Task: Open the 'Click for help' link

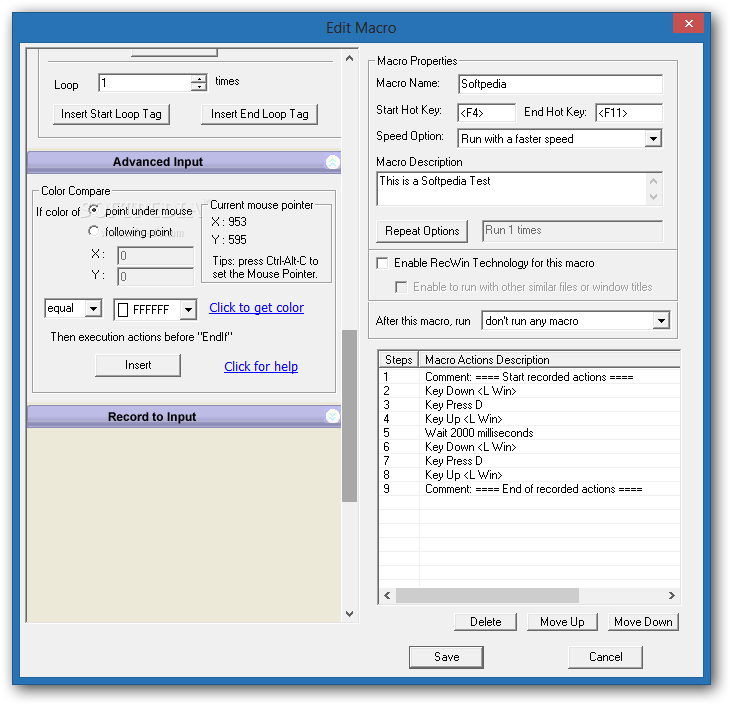Action: pos(261,366)
